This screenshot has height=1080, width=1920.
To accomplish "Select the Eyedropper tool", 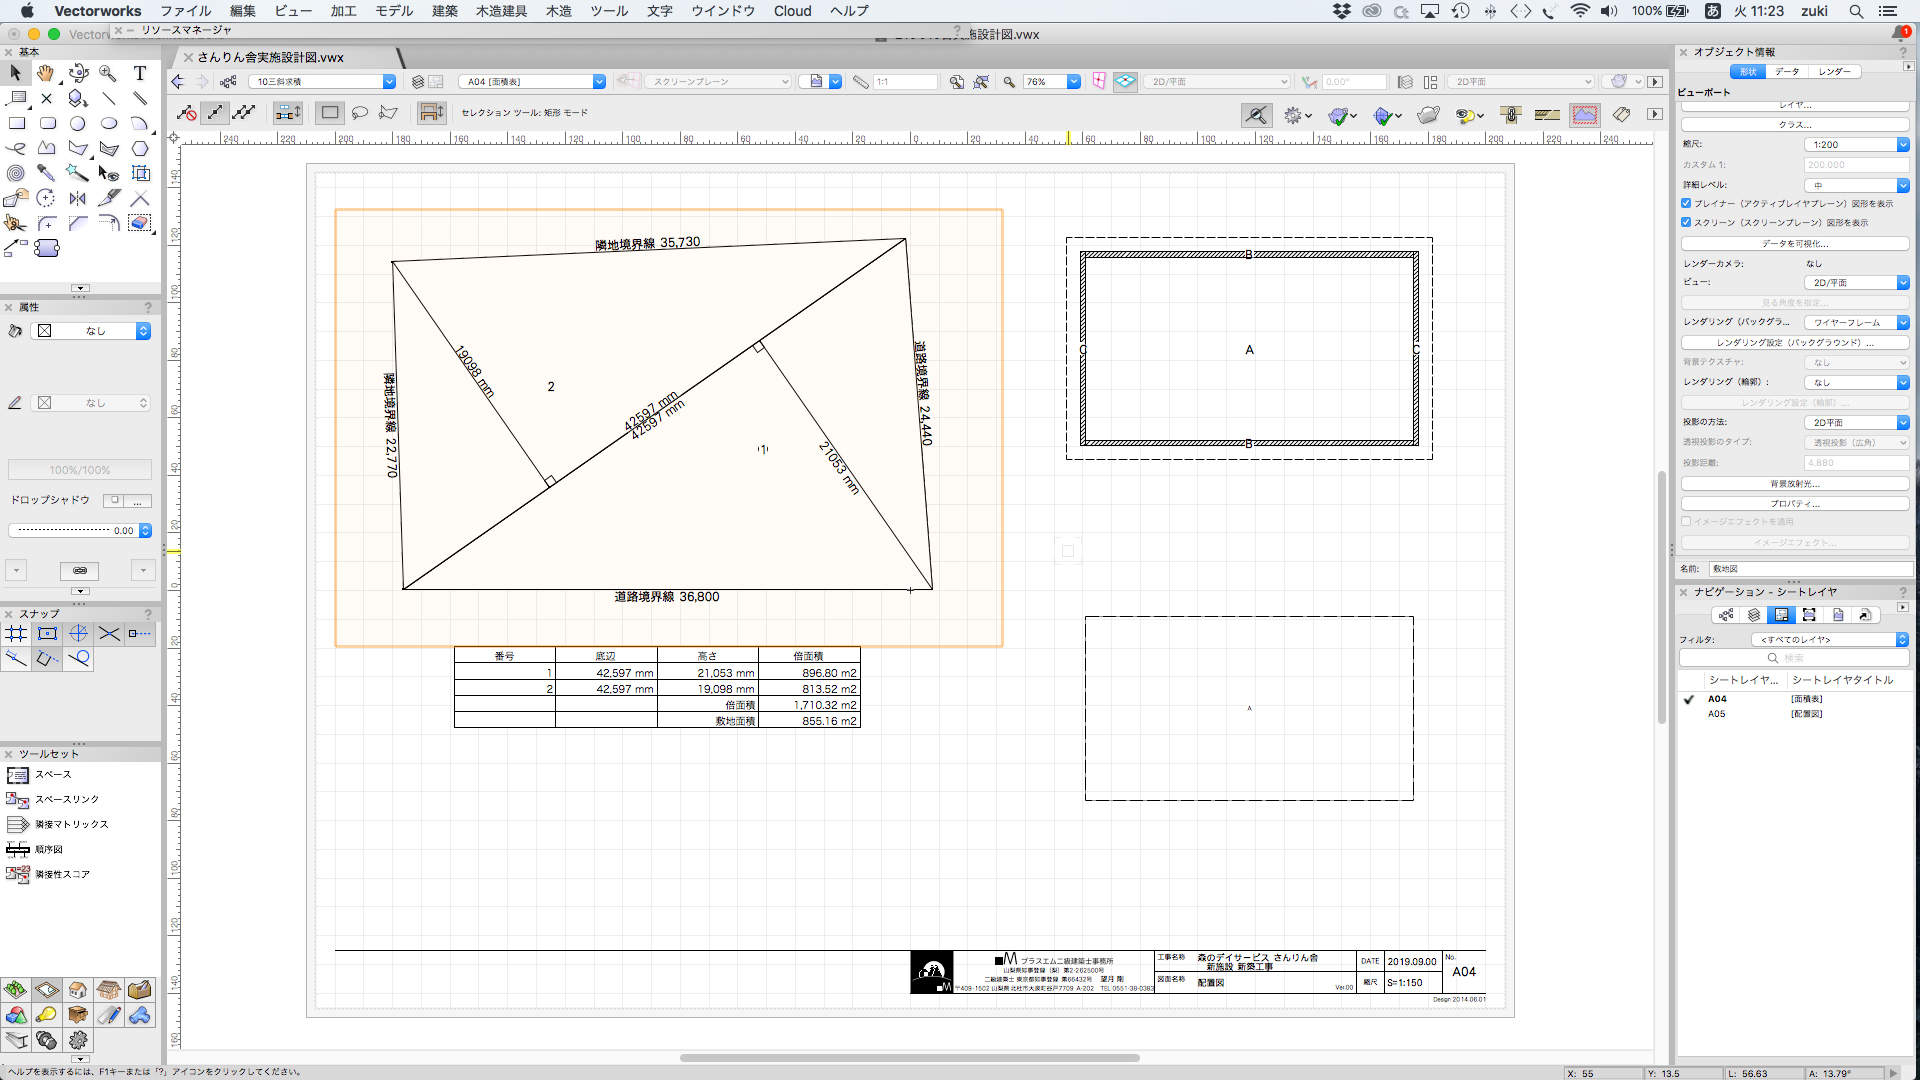I will (47, 173).
